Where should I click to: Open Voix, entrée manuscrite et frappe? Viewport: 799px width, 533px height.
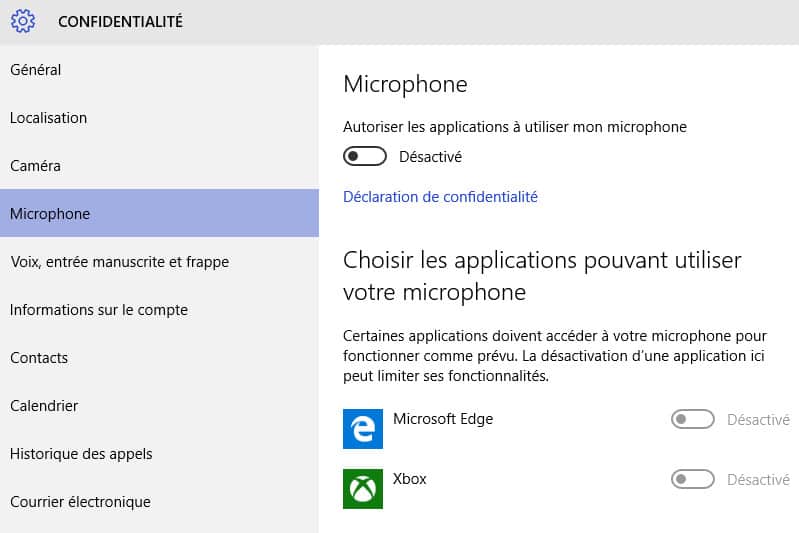pyautogui.click(x=159, y=261)
